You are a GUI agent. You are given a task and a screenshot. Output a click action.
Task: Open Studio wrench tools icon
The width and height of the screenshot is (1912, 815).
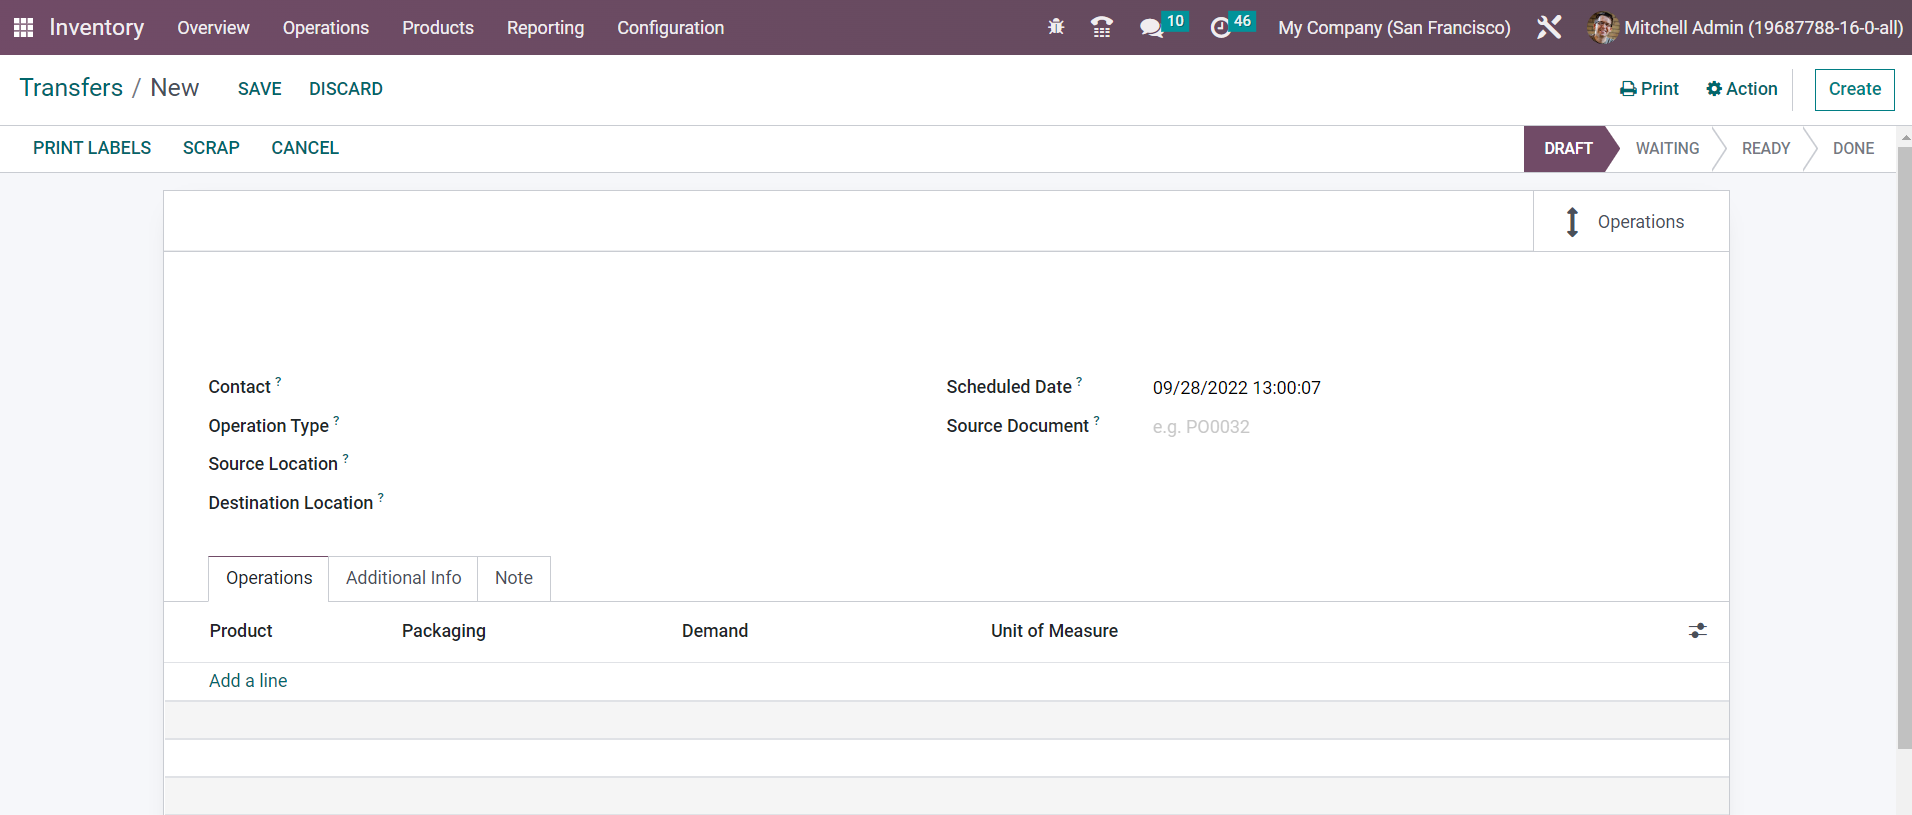click(1549, 27)
